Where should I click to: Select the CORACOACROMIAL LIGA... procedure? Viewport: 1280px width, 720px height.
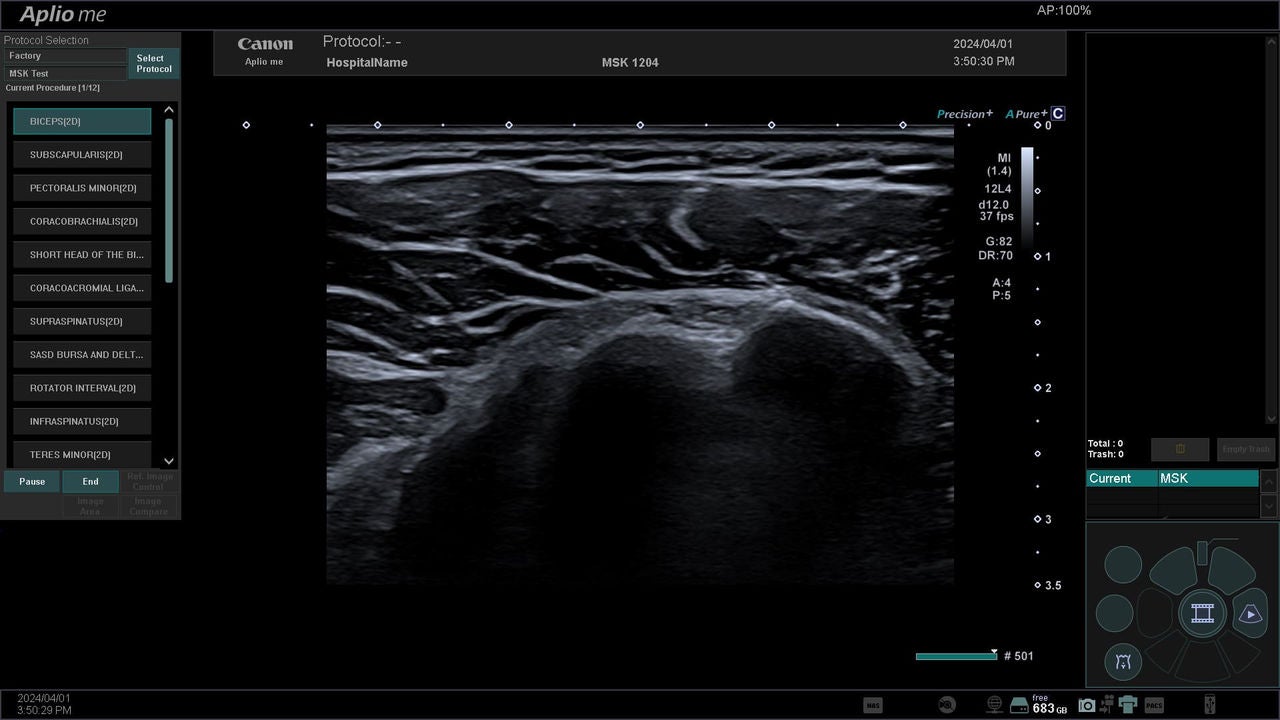[x=82, y=288]
